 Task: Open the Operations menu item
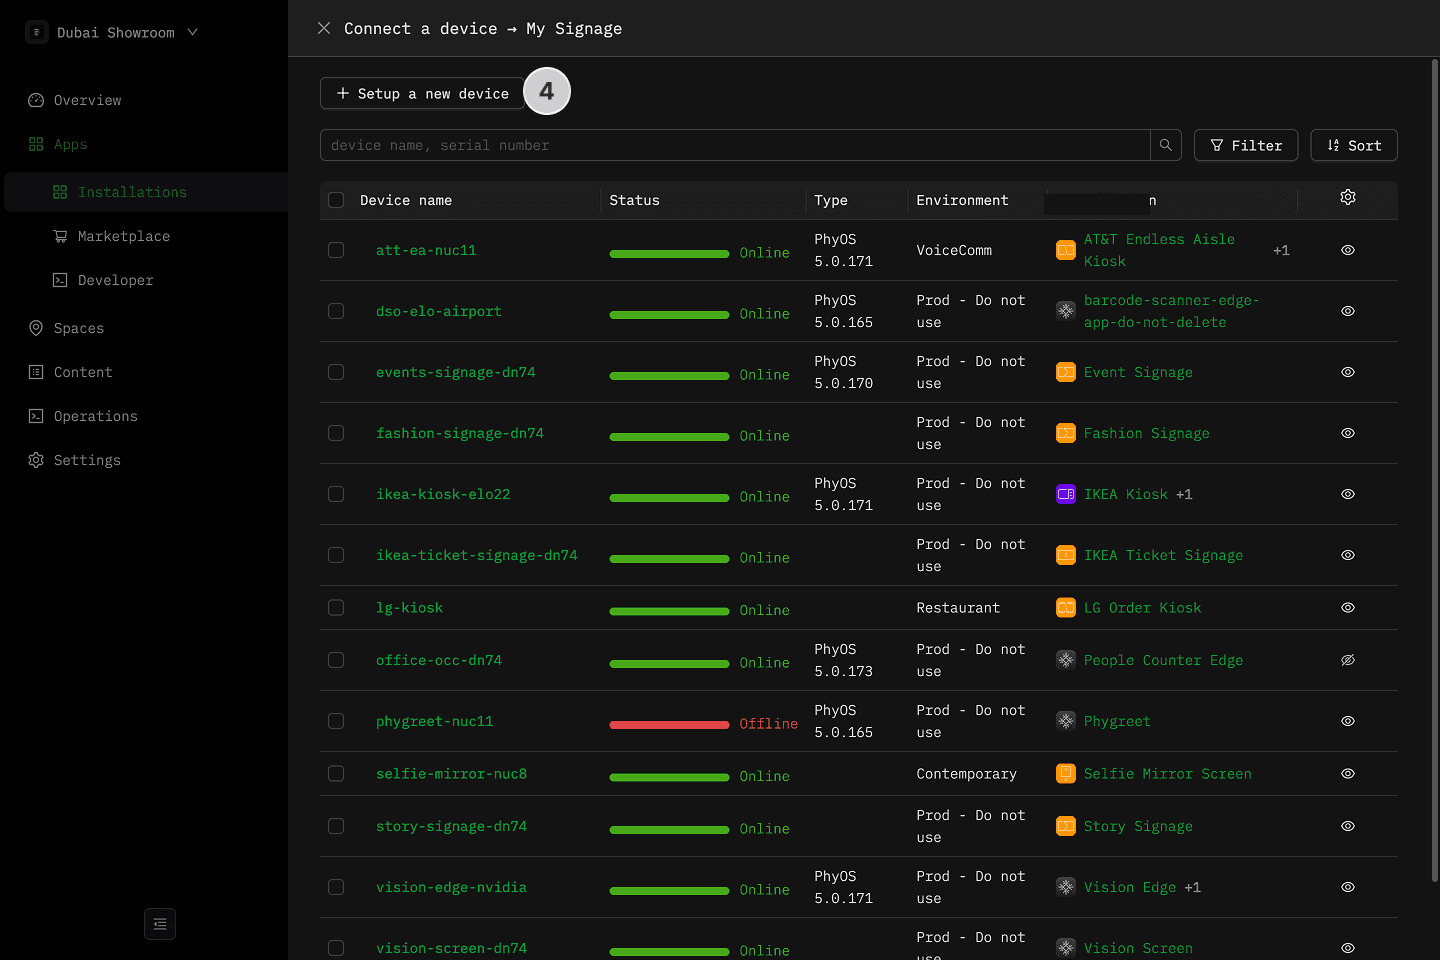[95, 416]
